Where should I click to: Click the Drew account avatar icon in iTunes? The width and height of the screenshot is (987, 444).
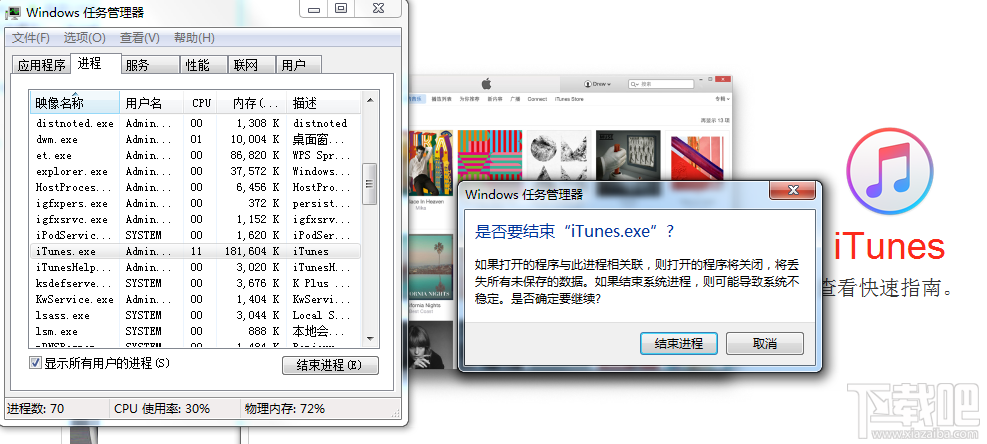tap(588, 84)
